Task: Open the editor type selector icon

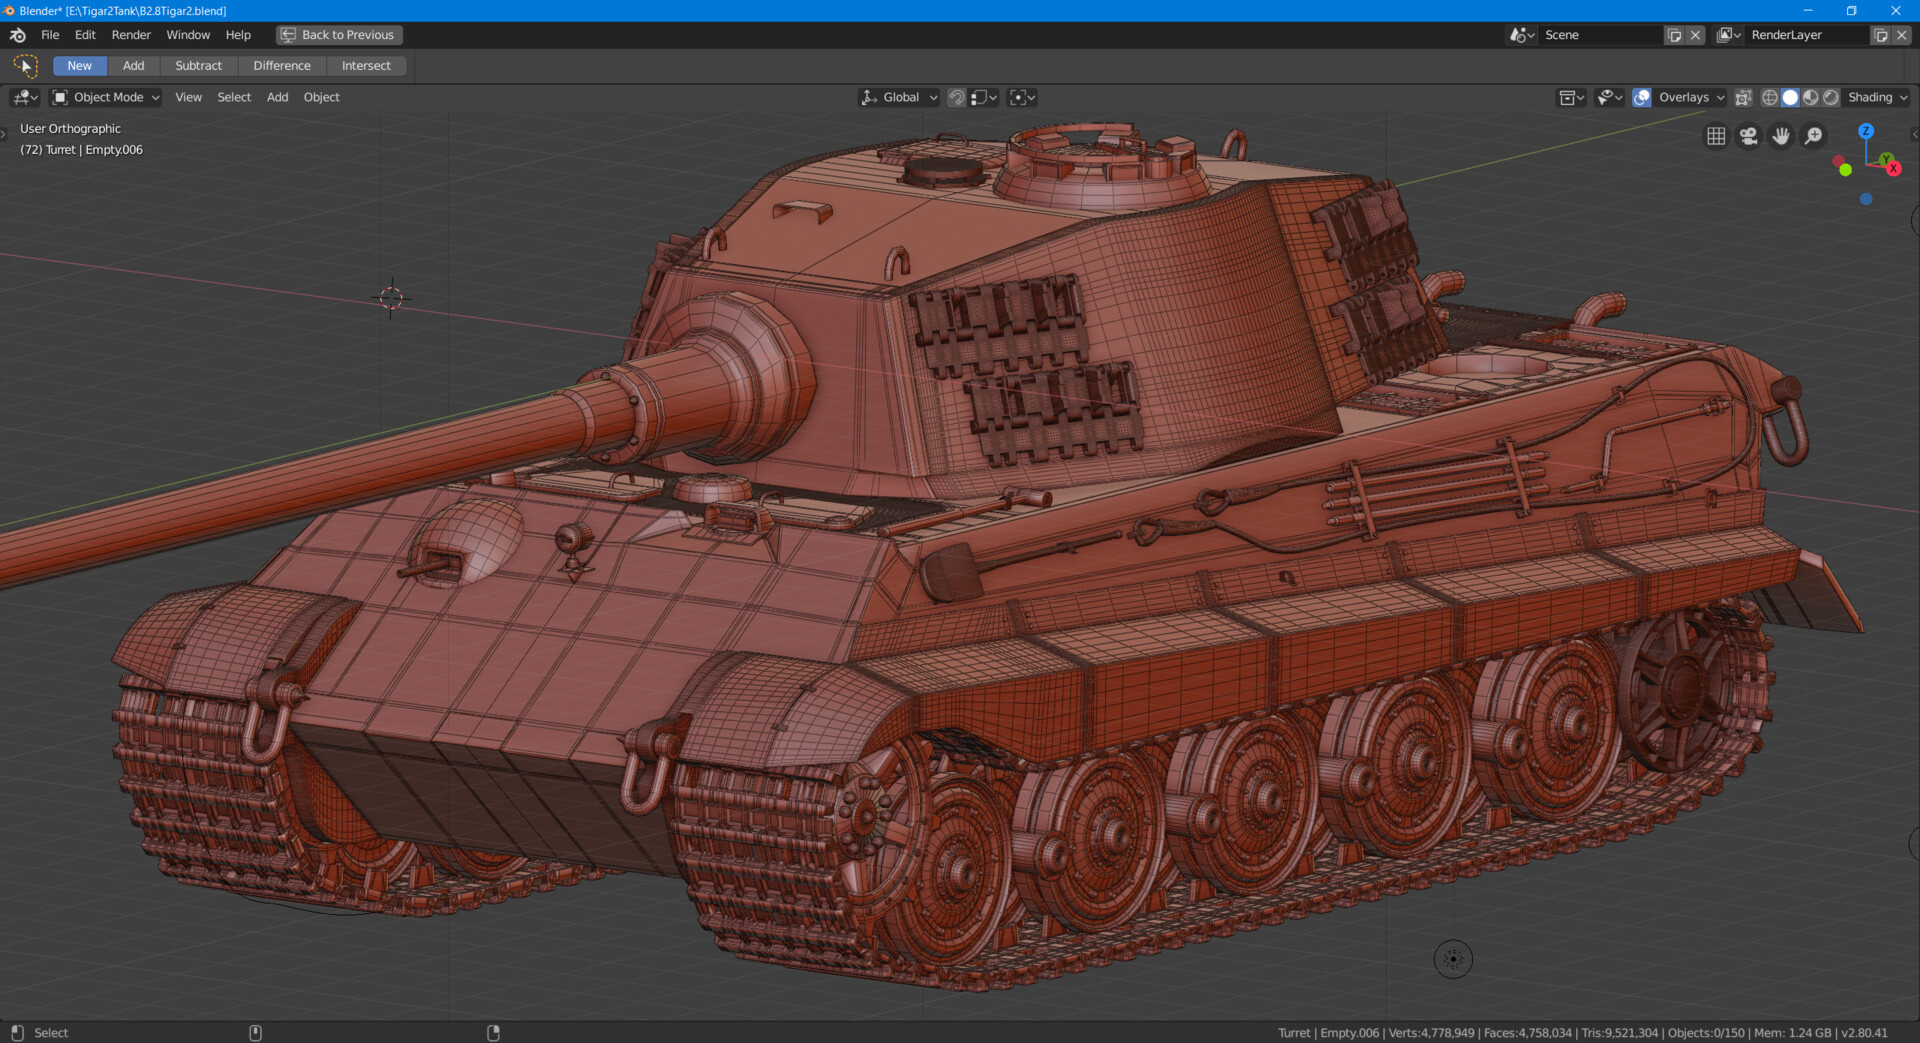Action: 1568,97
